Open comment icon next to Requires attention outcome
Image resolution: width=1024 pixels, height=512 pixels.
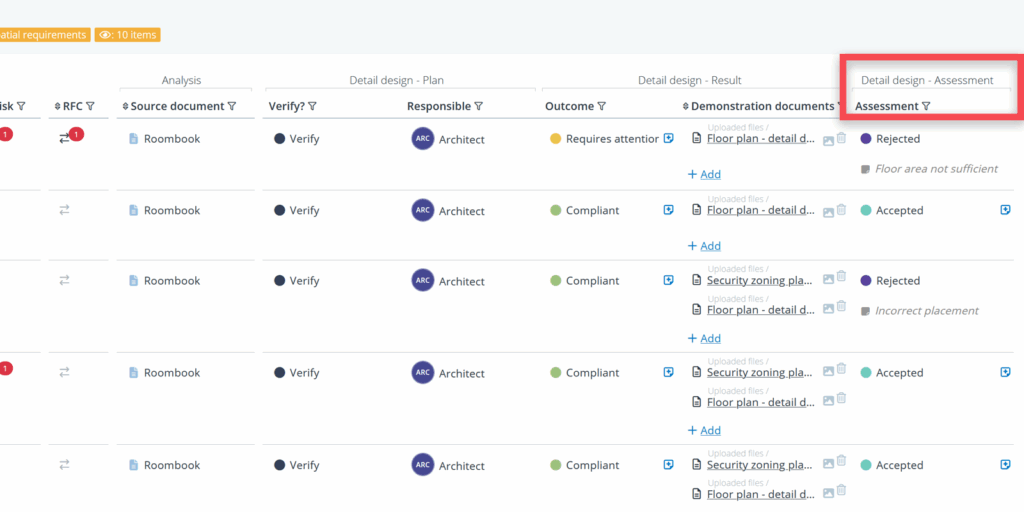[x=668, y=139]
